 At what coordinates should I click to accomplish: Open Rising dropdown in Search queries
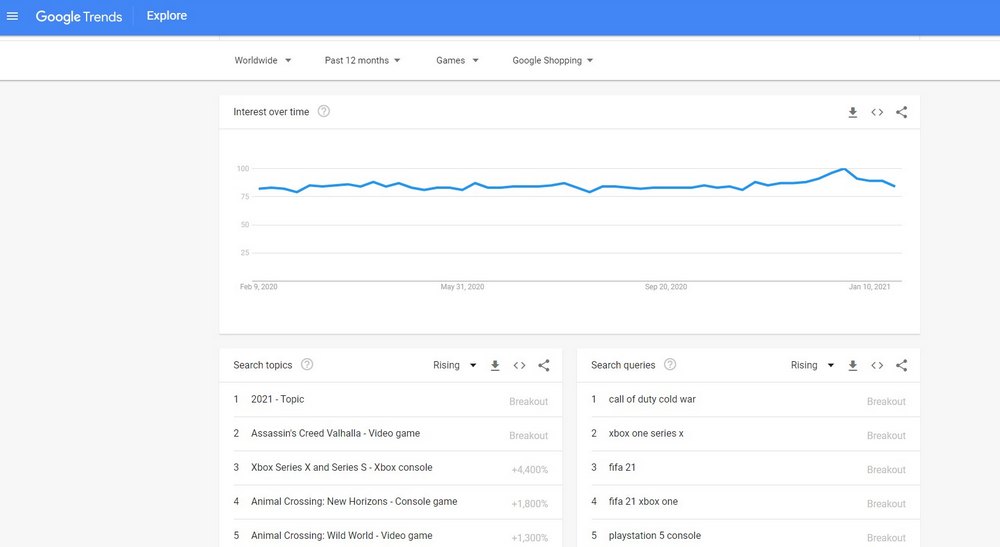tap(812, 365)
